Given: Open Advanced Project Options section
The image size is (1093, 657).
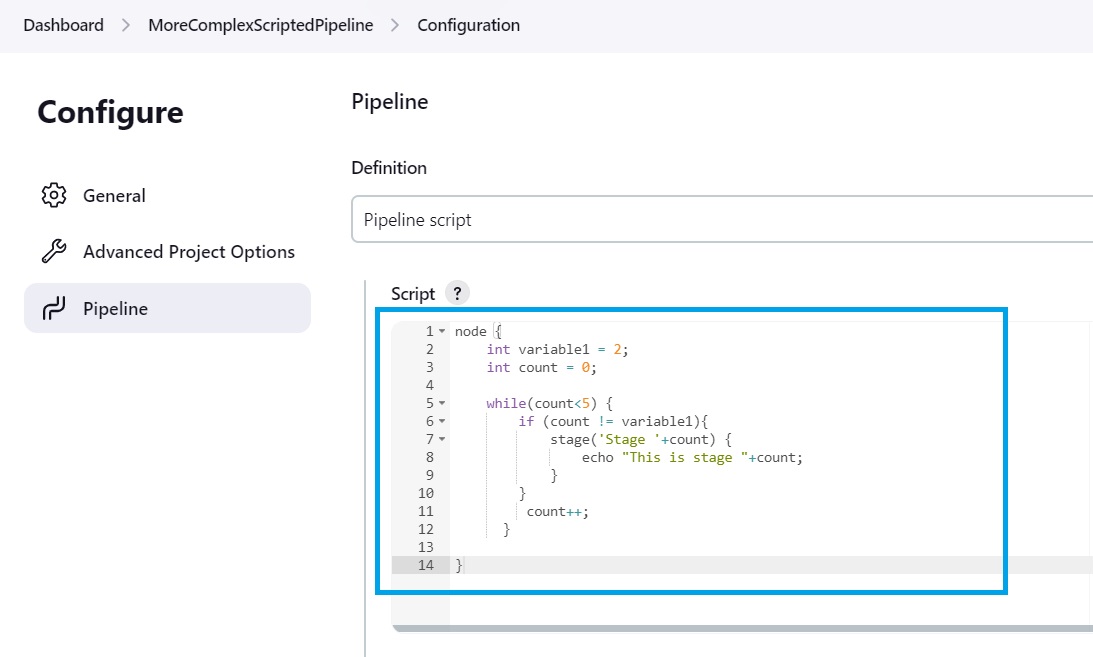Looking at the screenshot, I should (189, 252).
